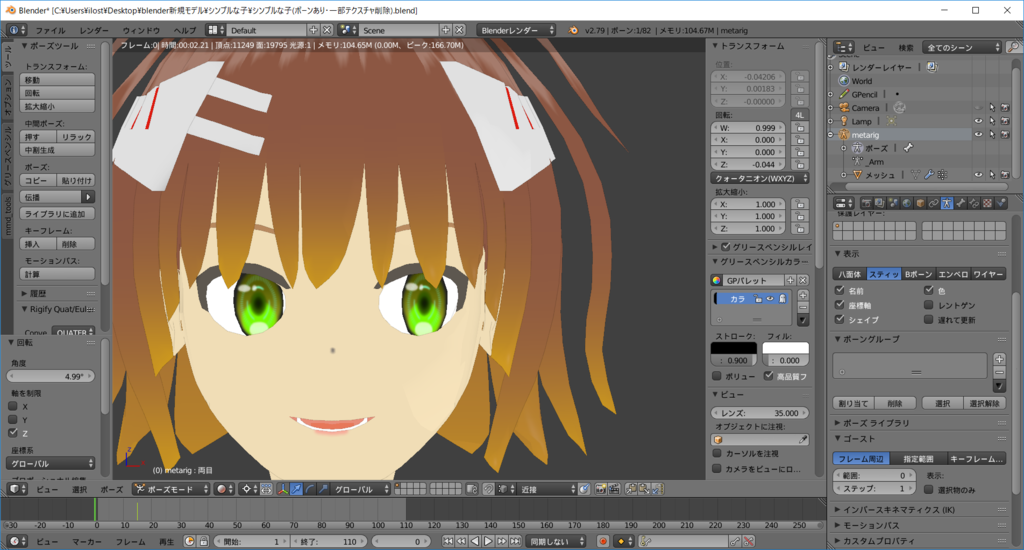This screenshot has height=550, width=1024.
Task: Open the 全てのシーン outliner filter dropdown
Action: (x=962, y=48)
